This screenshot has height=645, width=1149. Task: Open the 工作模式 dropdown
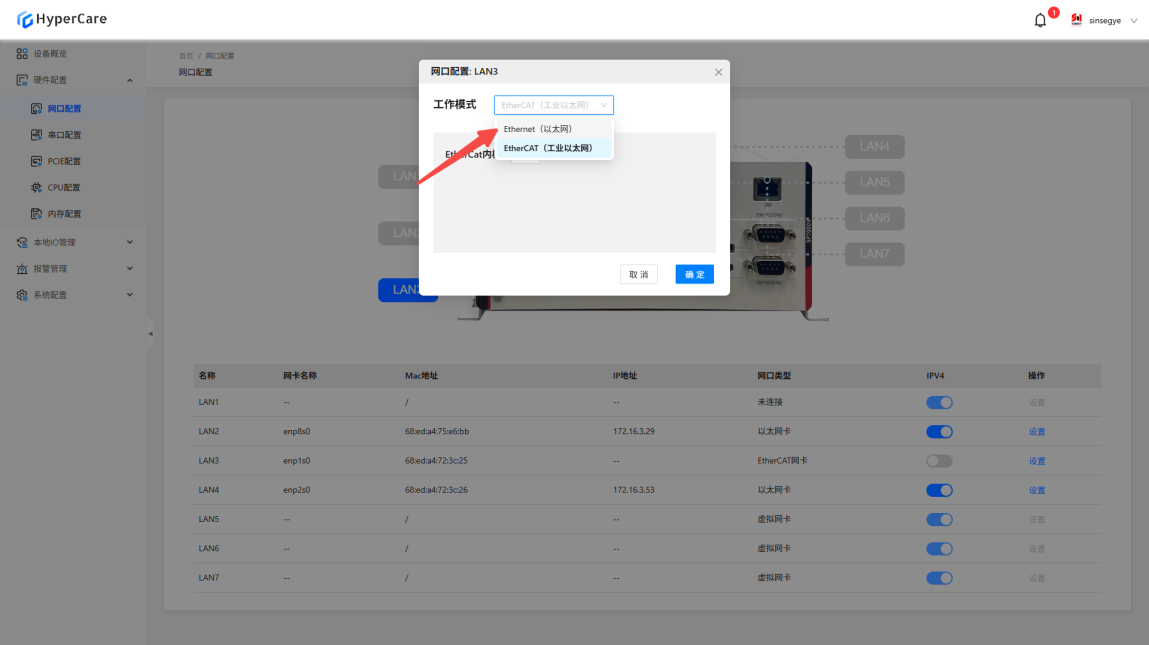[553, 105]
